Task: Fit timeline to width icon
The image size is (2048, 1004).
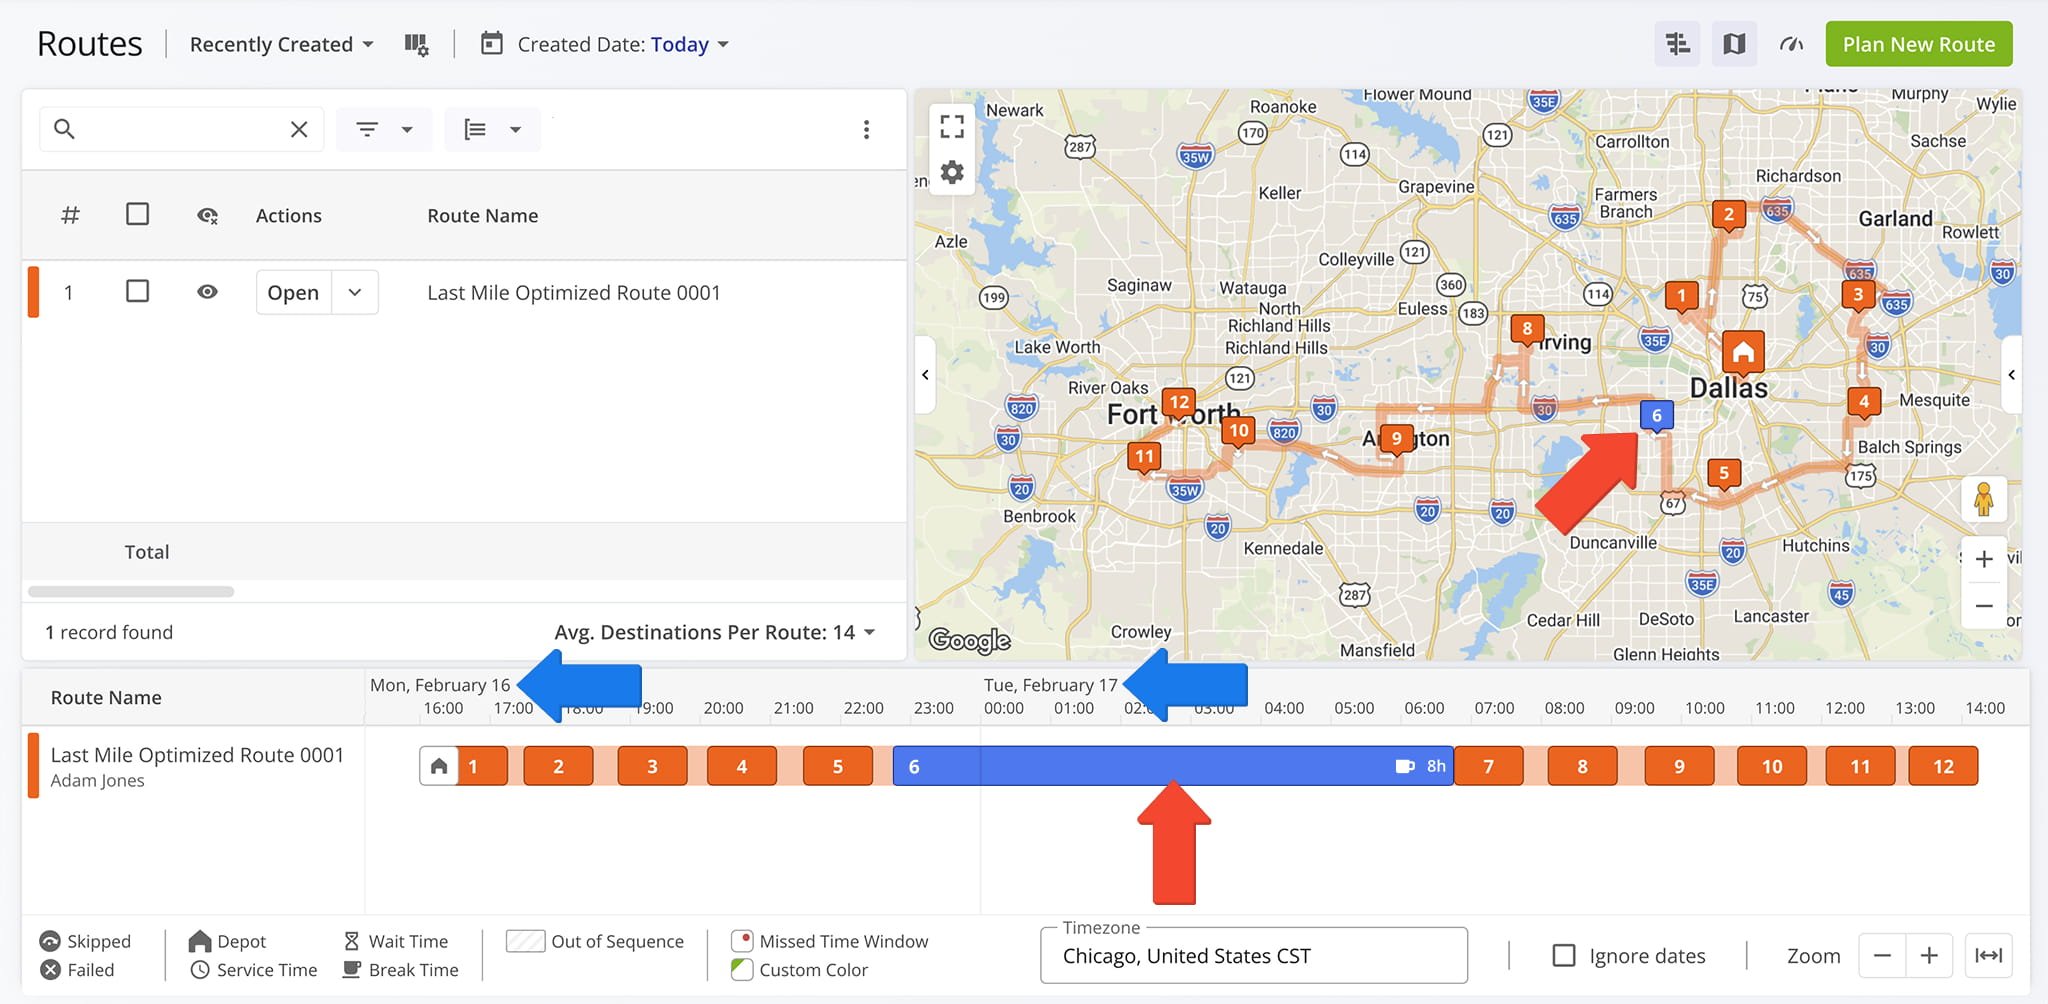Action: [x=1988, y=956]
